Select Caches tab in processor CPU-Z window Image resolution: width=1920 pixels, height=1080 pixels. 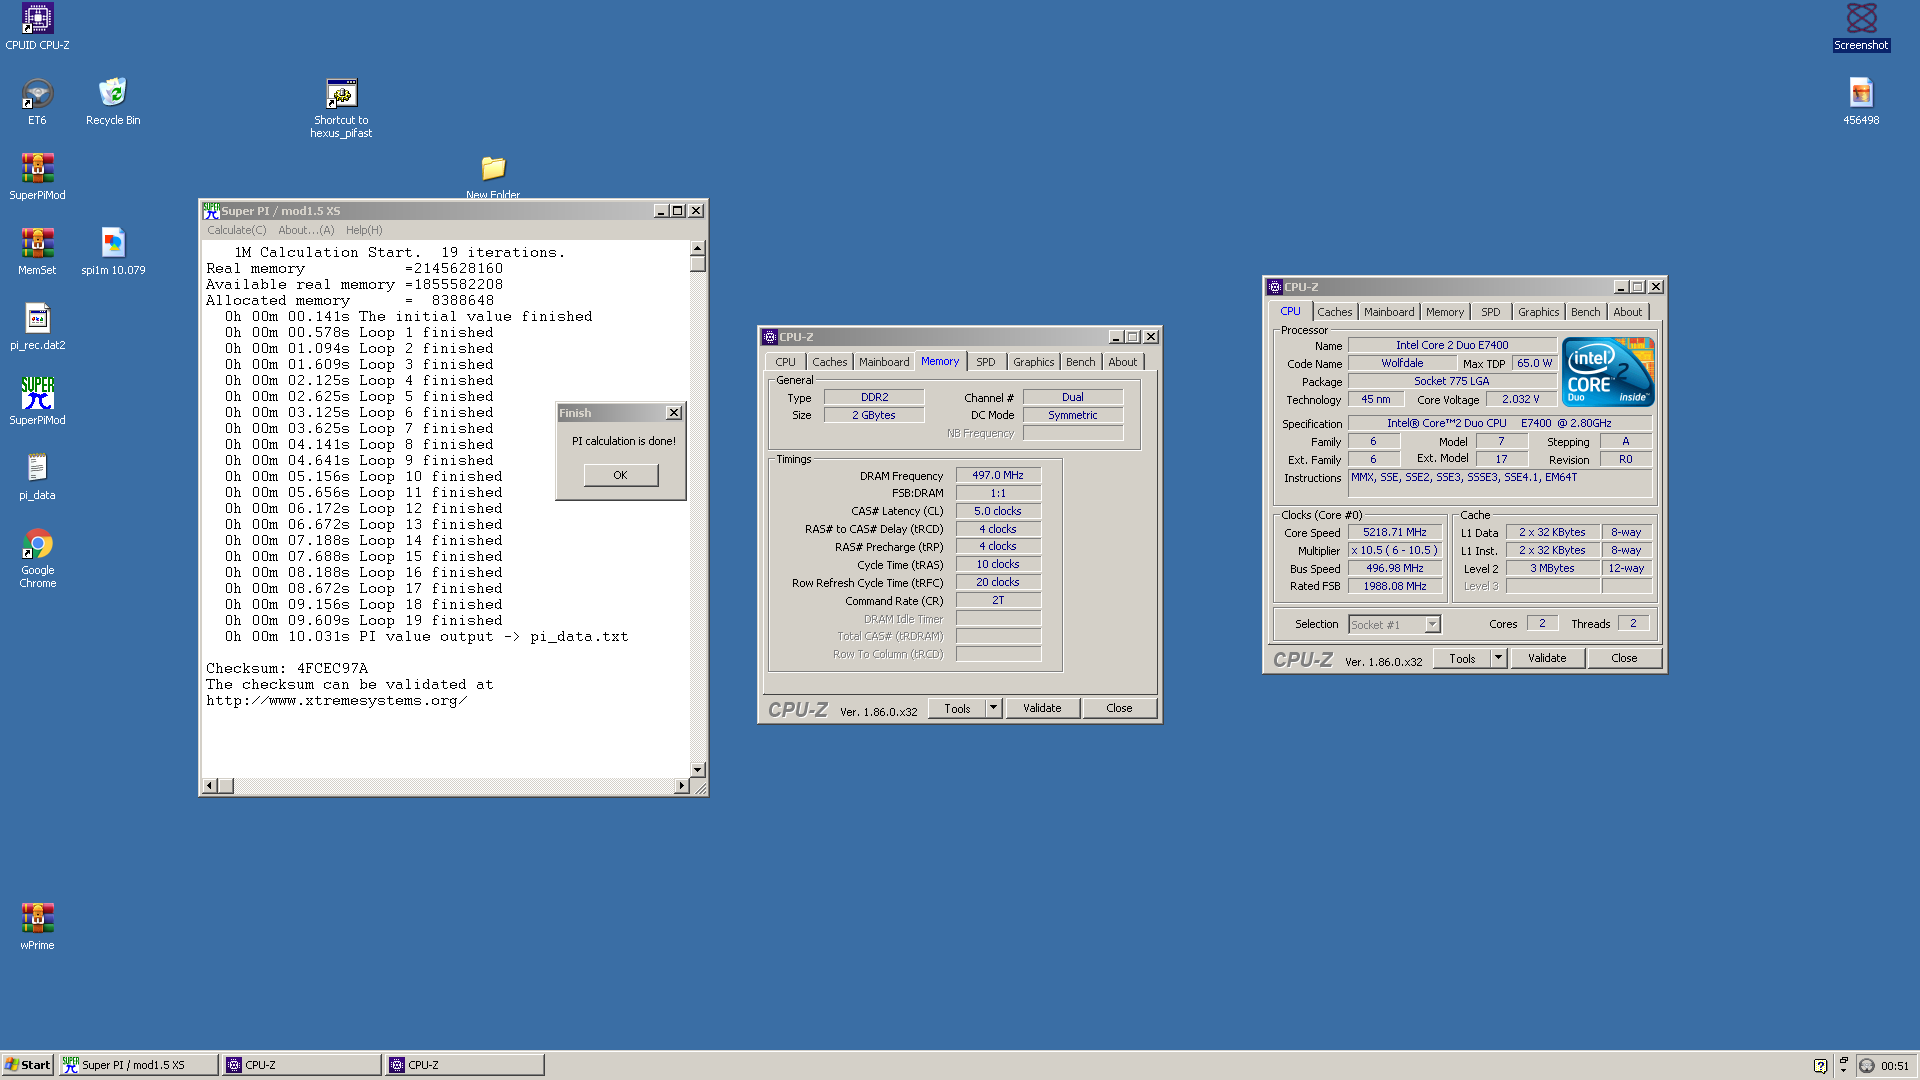(1334, 312)
